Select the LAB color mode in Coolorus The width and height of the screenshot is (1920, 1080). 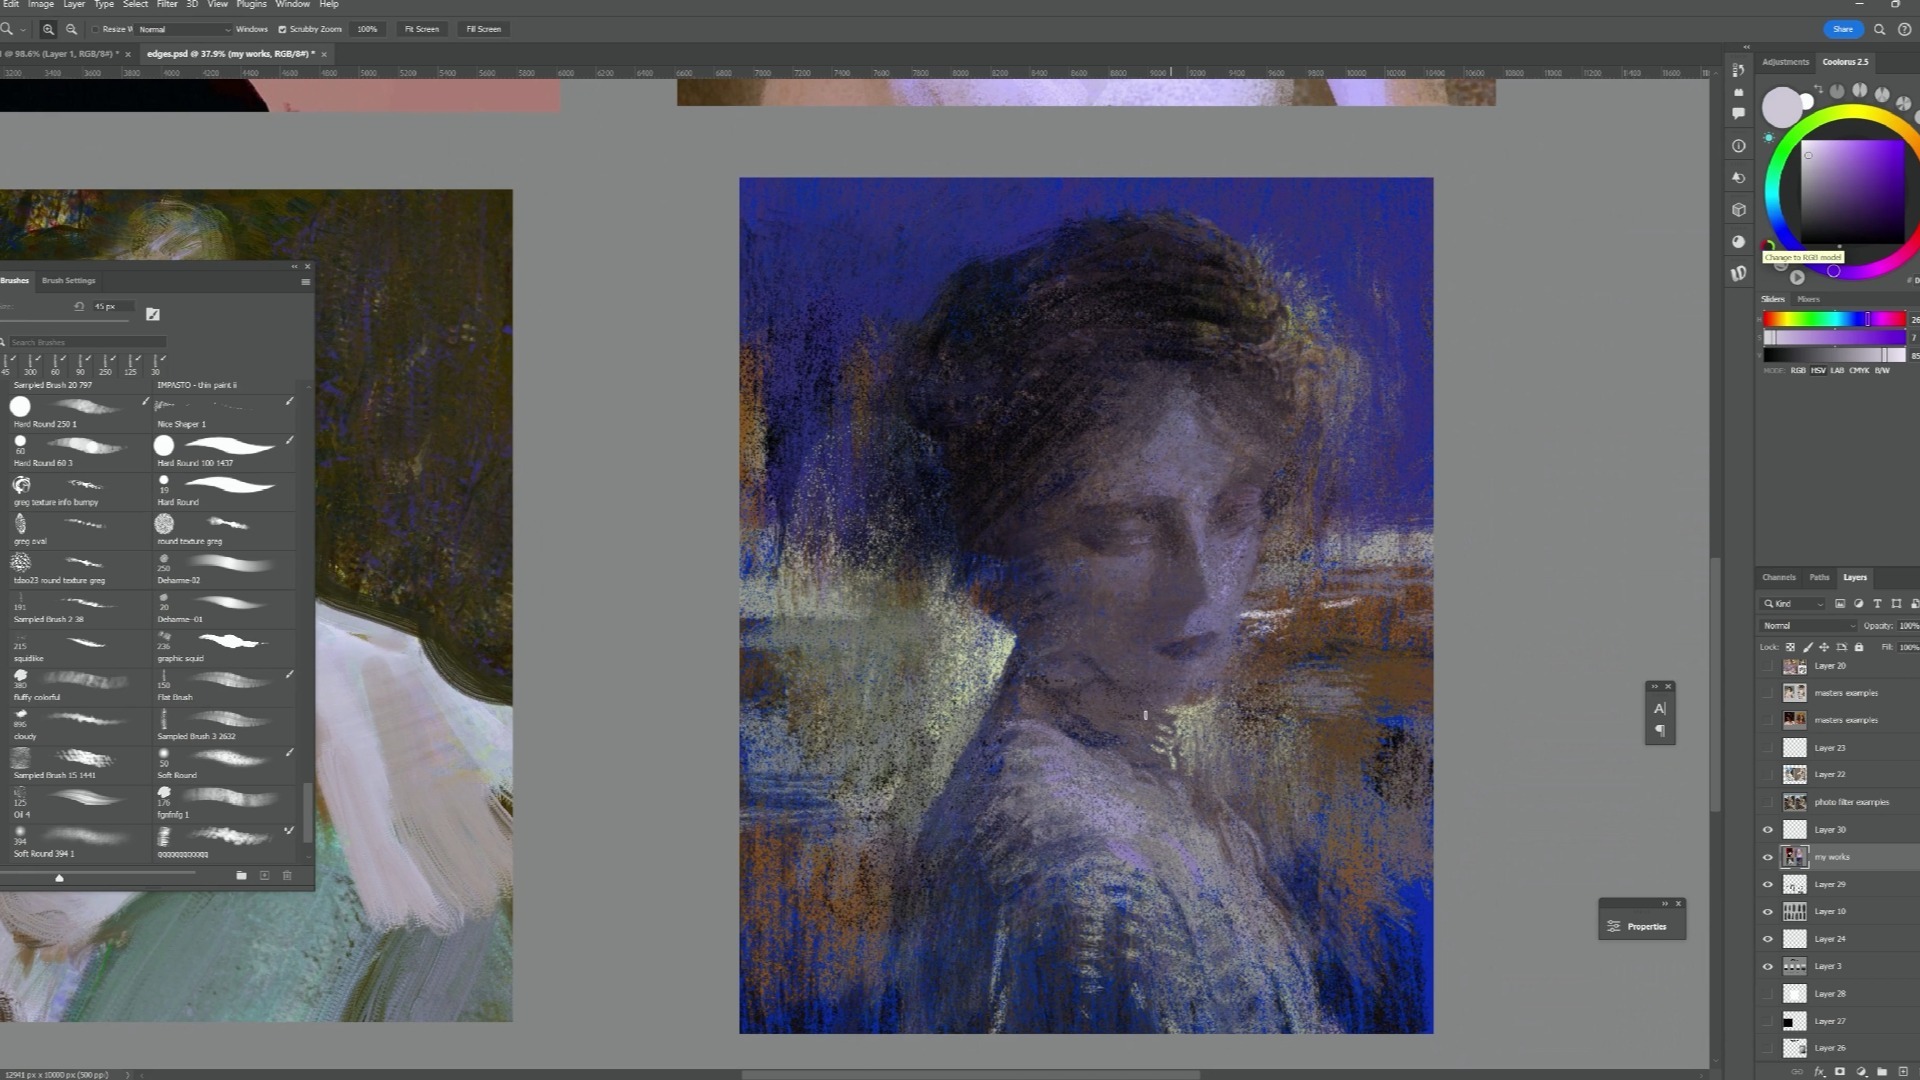(1837, 371)
